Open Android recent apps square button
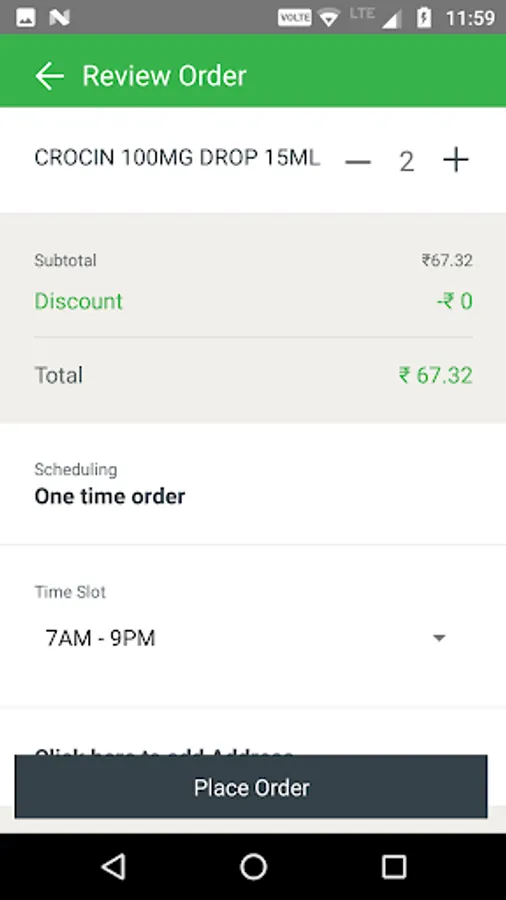 [x=394, y=866]
